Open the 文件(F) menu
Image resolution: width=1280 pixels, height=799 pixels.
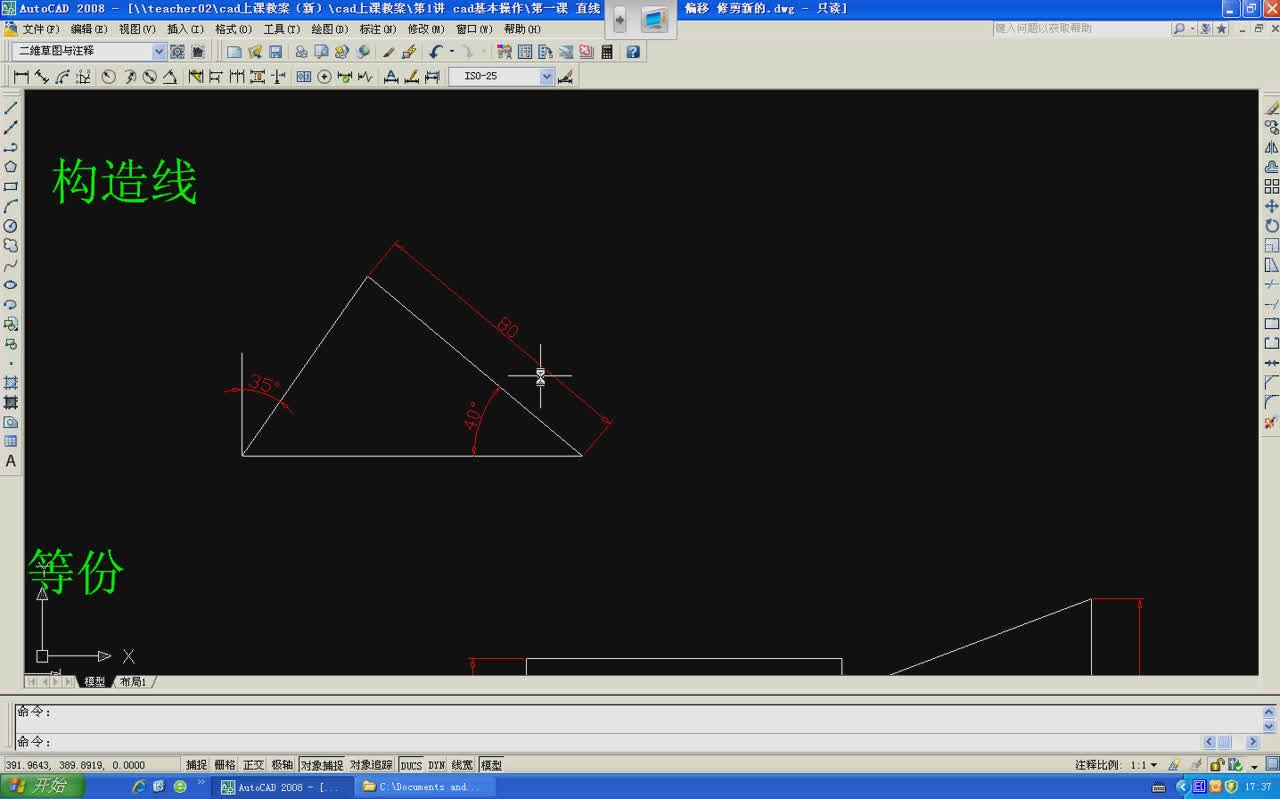pos(40,29)
